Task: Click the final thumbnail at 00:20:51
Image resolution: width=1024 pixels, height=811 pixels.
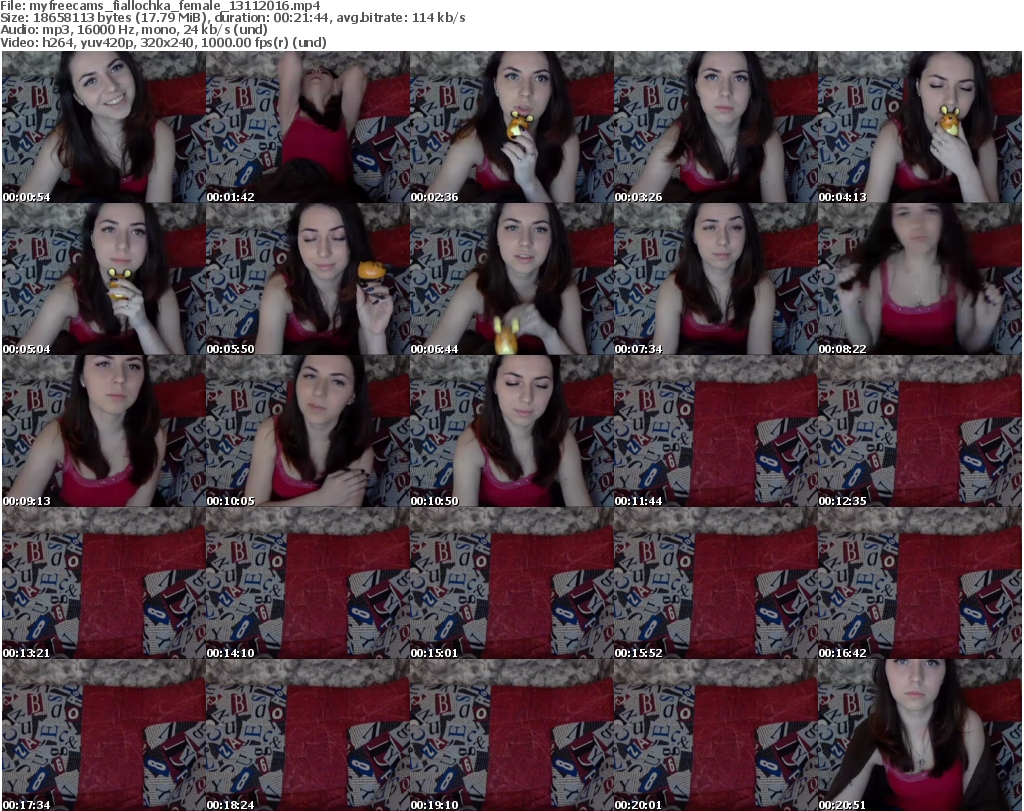Action: pos(919,735)
